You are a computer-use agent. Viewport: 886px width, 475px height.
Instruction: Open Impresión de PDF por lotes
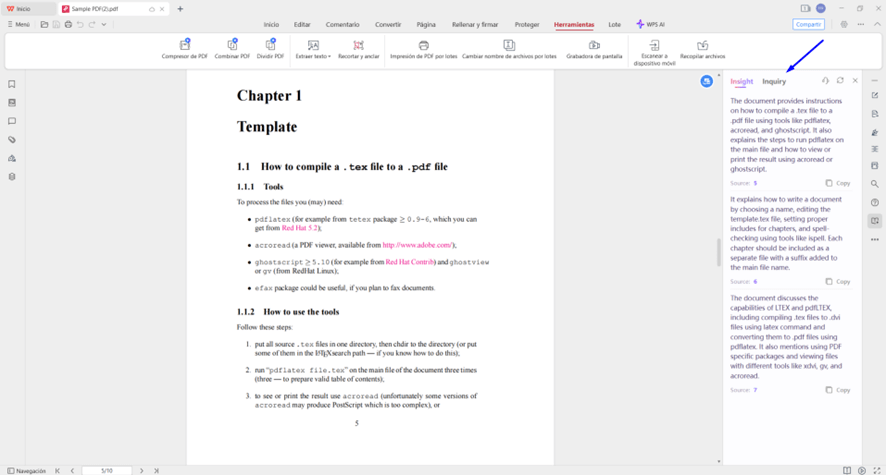pyautogui.click(x=423, y=49)
